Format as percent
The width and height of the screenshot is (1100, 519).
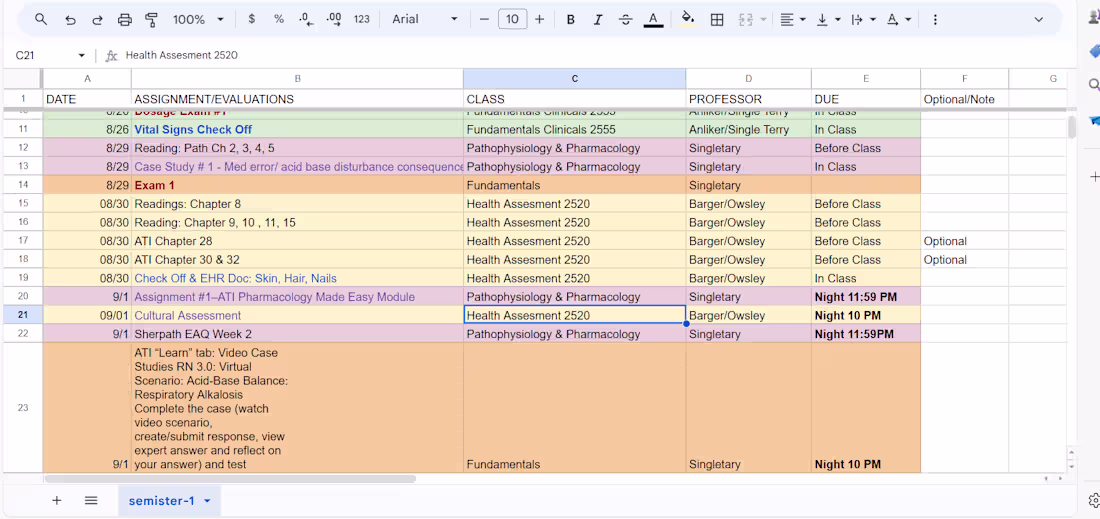click(279, 20)
